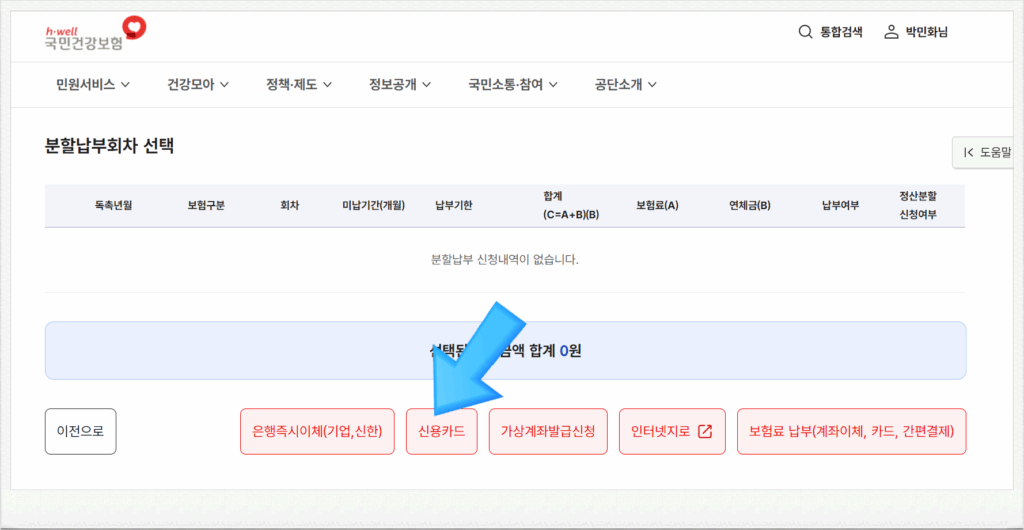Open 통합검색 search link

point(841,32)
